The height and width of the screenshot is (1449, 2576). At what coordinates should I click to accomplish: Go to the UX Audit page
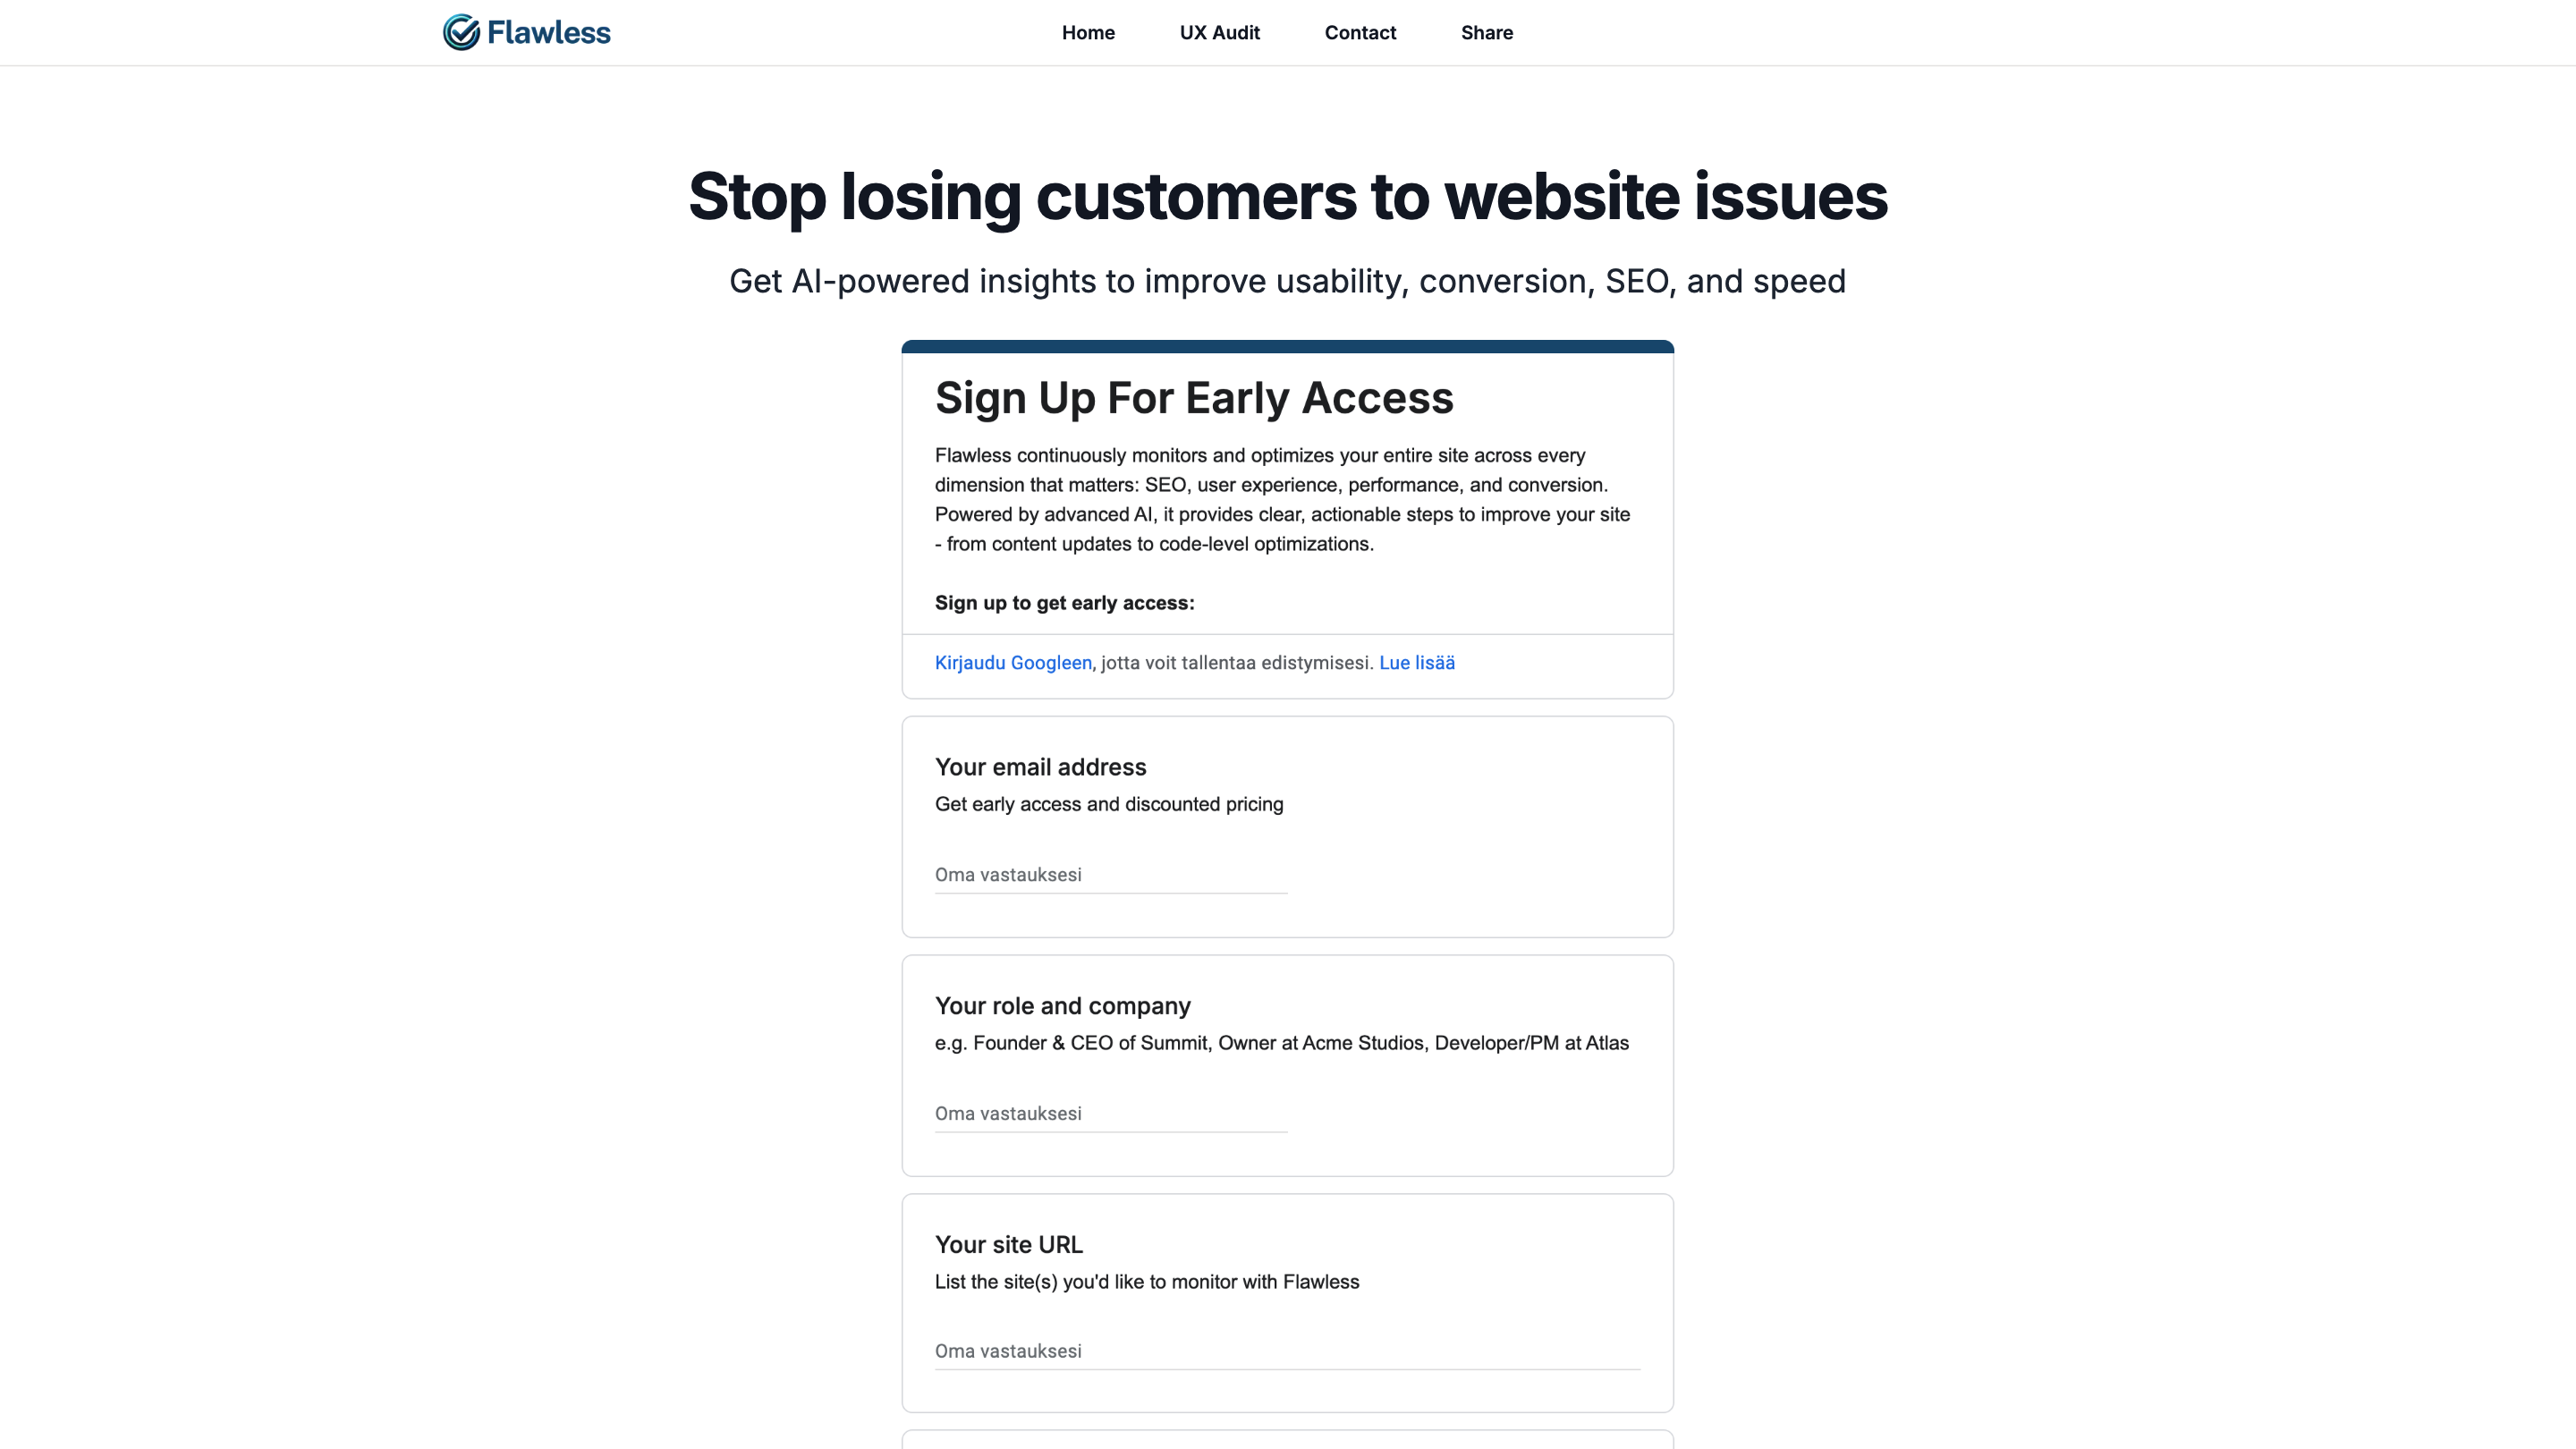coord(1219,33)
